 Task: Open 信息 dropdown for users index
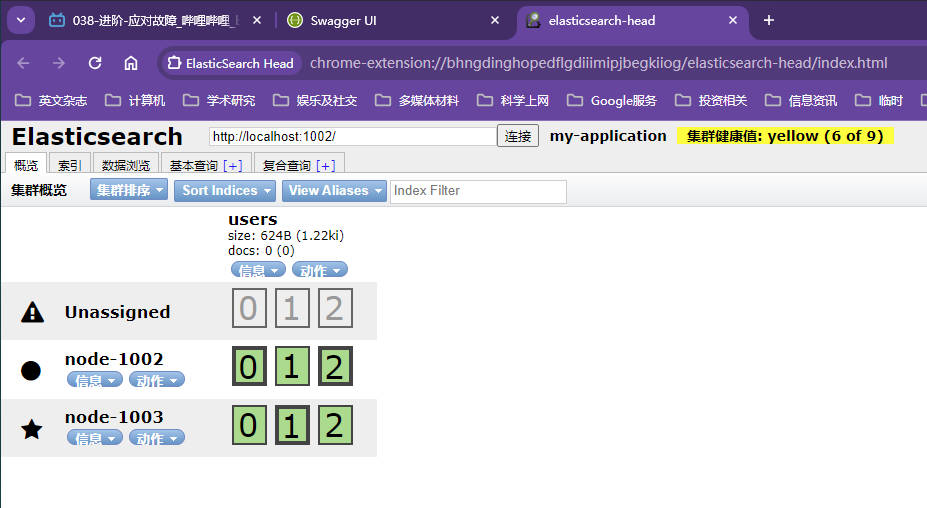[258, 270]
